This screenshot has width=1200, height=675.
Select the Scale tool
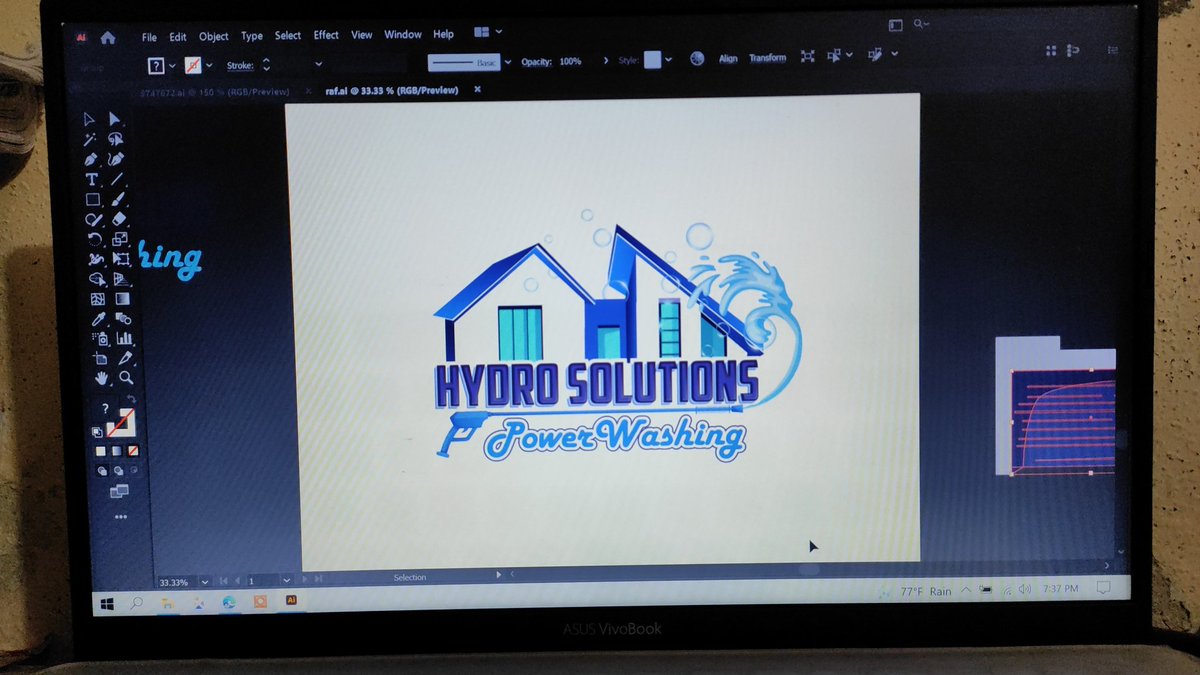tap(120, 239)
